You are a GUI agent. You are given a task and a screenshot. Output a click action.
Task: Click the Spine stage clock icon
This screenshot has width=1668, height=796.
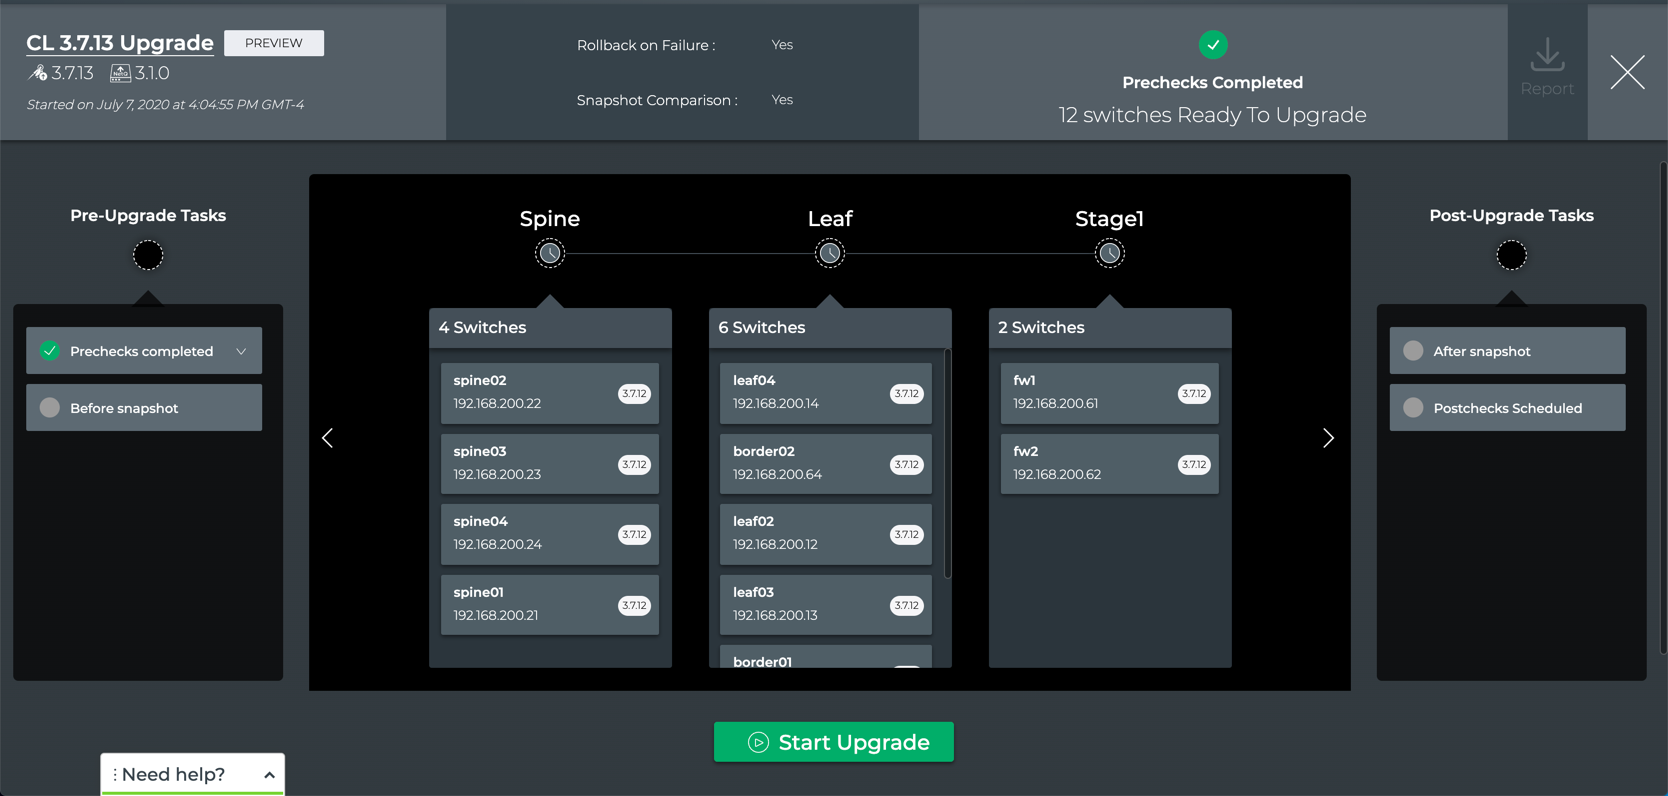pos(549,254)
